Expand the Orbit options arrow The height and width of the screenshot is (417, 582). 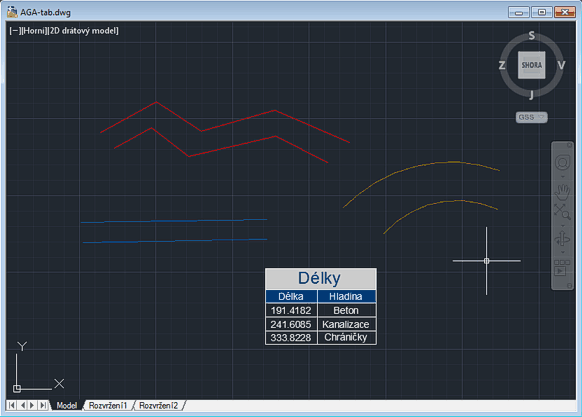(x=562, y=253)
